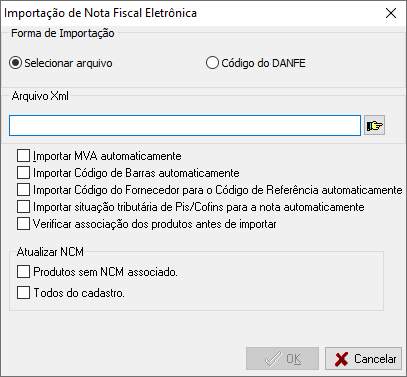The height and width of the screenshot is (377, 407).
Task: Click the Atualizar NCM group label
Action: pos(50,252)
